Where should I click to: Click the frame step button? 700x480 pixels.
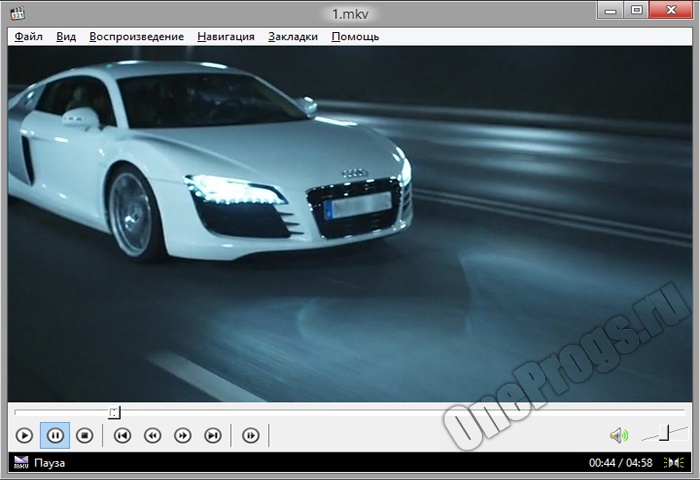click(x=250, y=435)
